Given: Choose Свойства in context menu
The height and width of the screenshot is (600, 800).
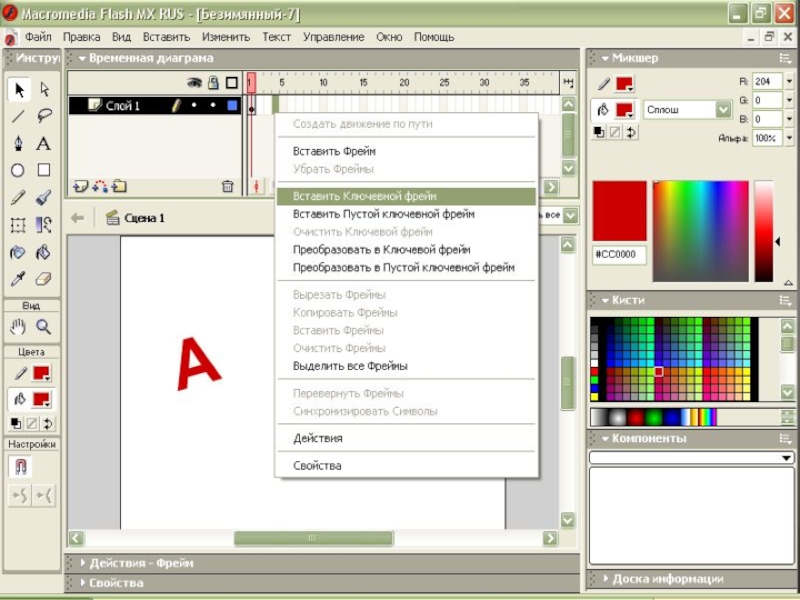Looking at the screenshot, I should (407, 466).
